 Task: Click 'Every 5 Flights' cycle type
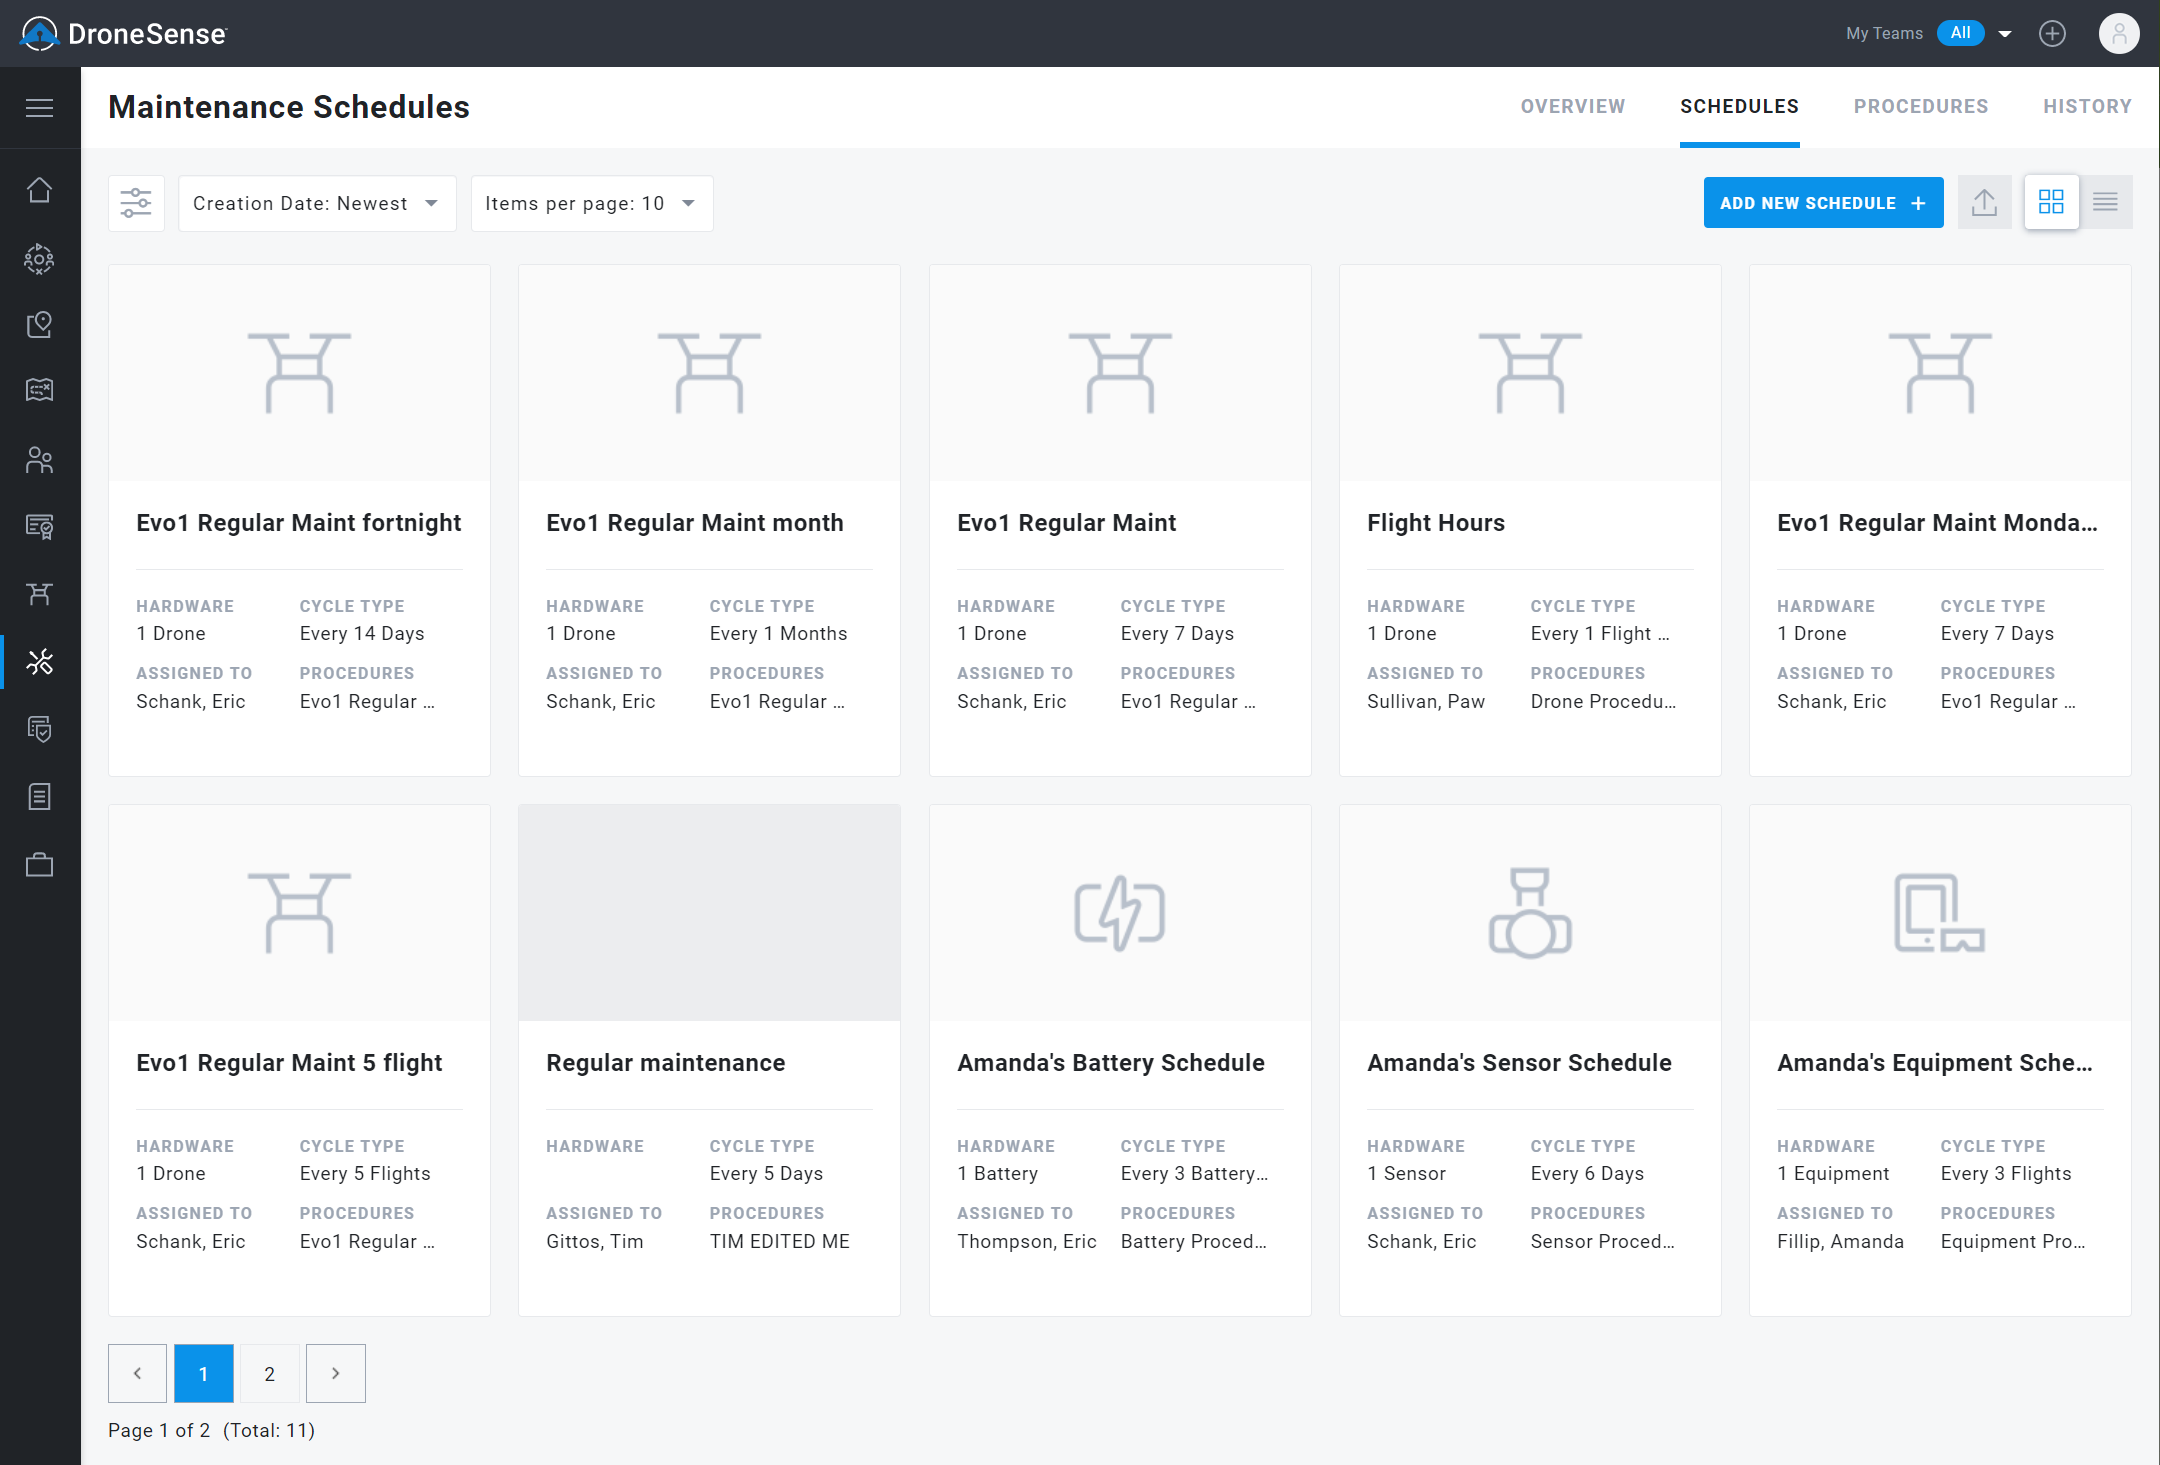pyautogui.click(x=365, y=1173)
